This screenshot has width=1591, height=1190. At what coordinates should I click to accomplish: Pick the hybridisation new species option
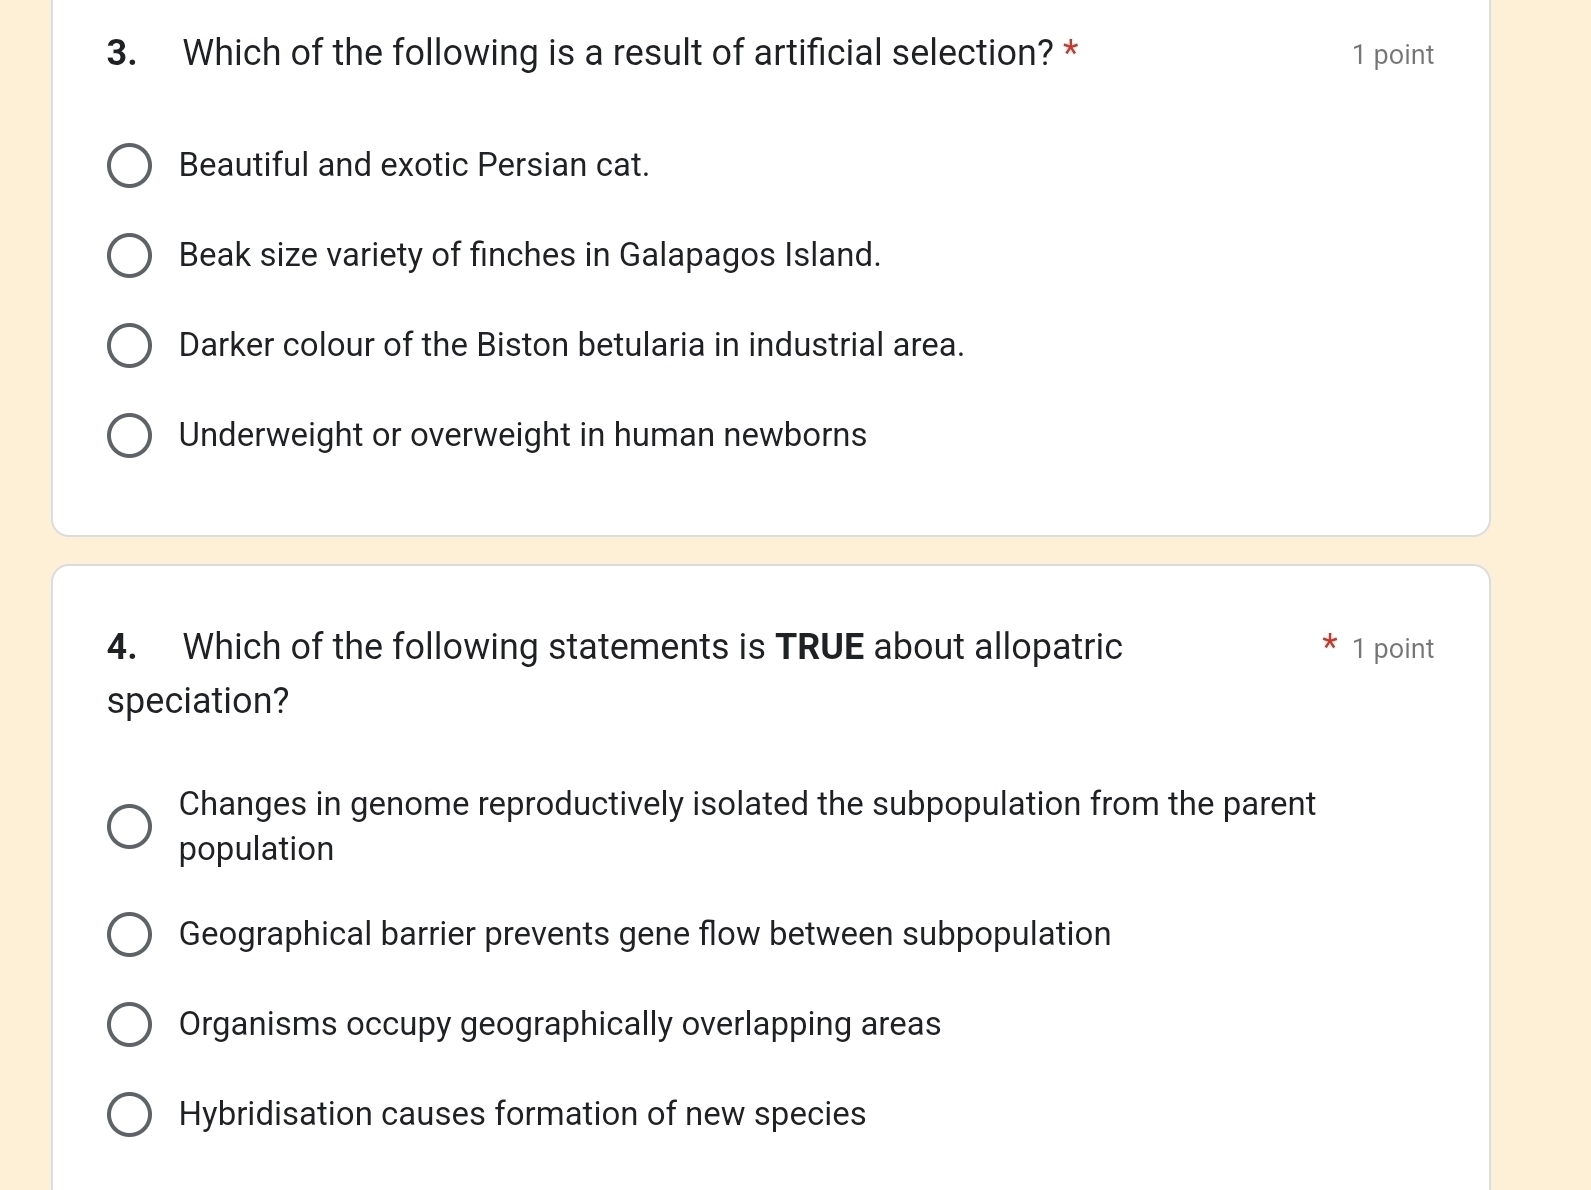click(x=129, y=1114)
